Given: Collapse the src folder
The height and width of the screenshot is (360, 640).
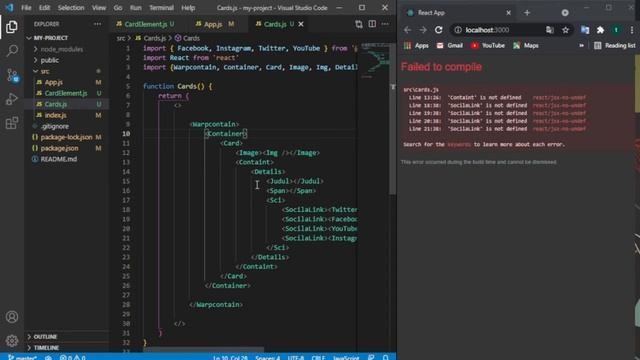Looking at the screenshot, I should coord(45,71).
